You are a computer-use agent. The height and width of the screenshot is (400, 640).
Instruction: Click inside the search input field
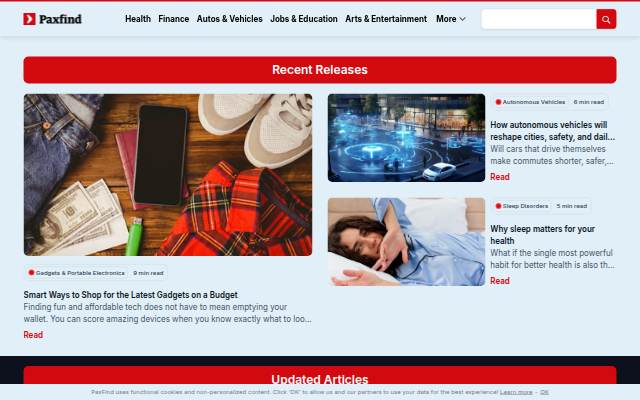pos(539,19)
